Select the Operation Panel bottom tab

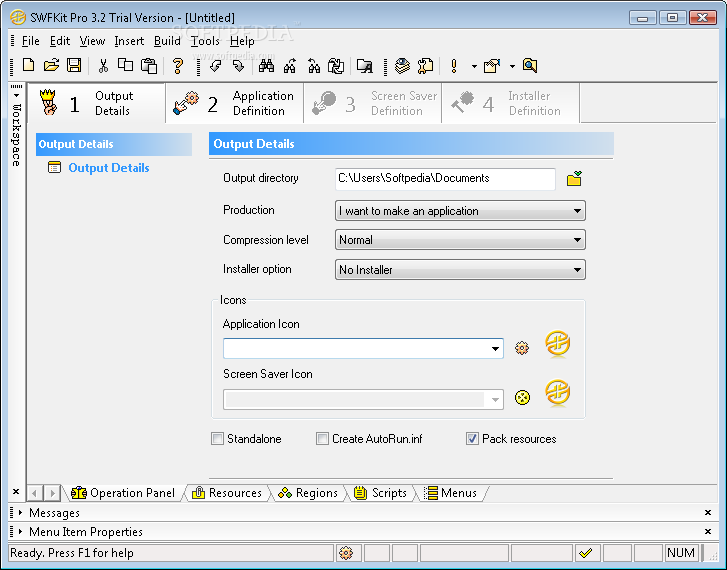pos(123,493)
